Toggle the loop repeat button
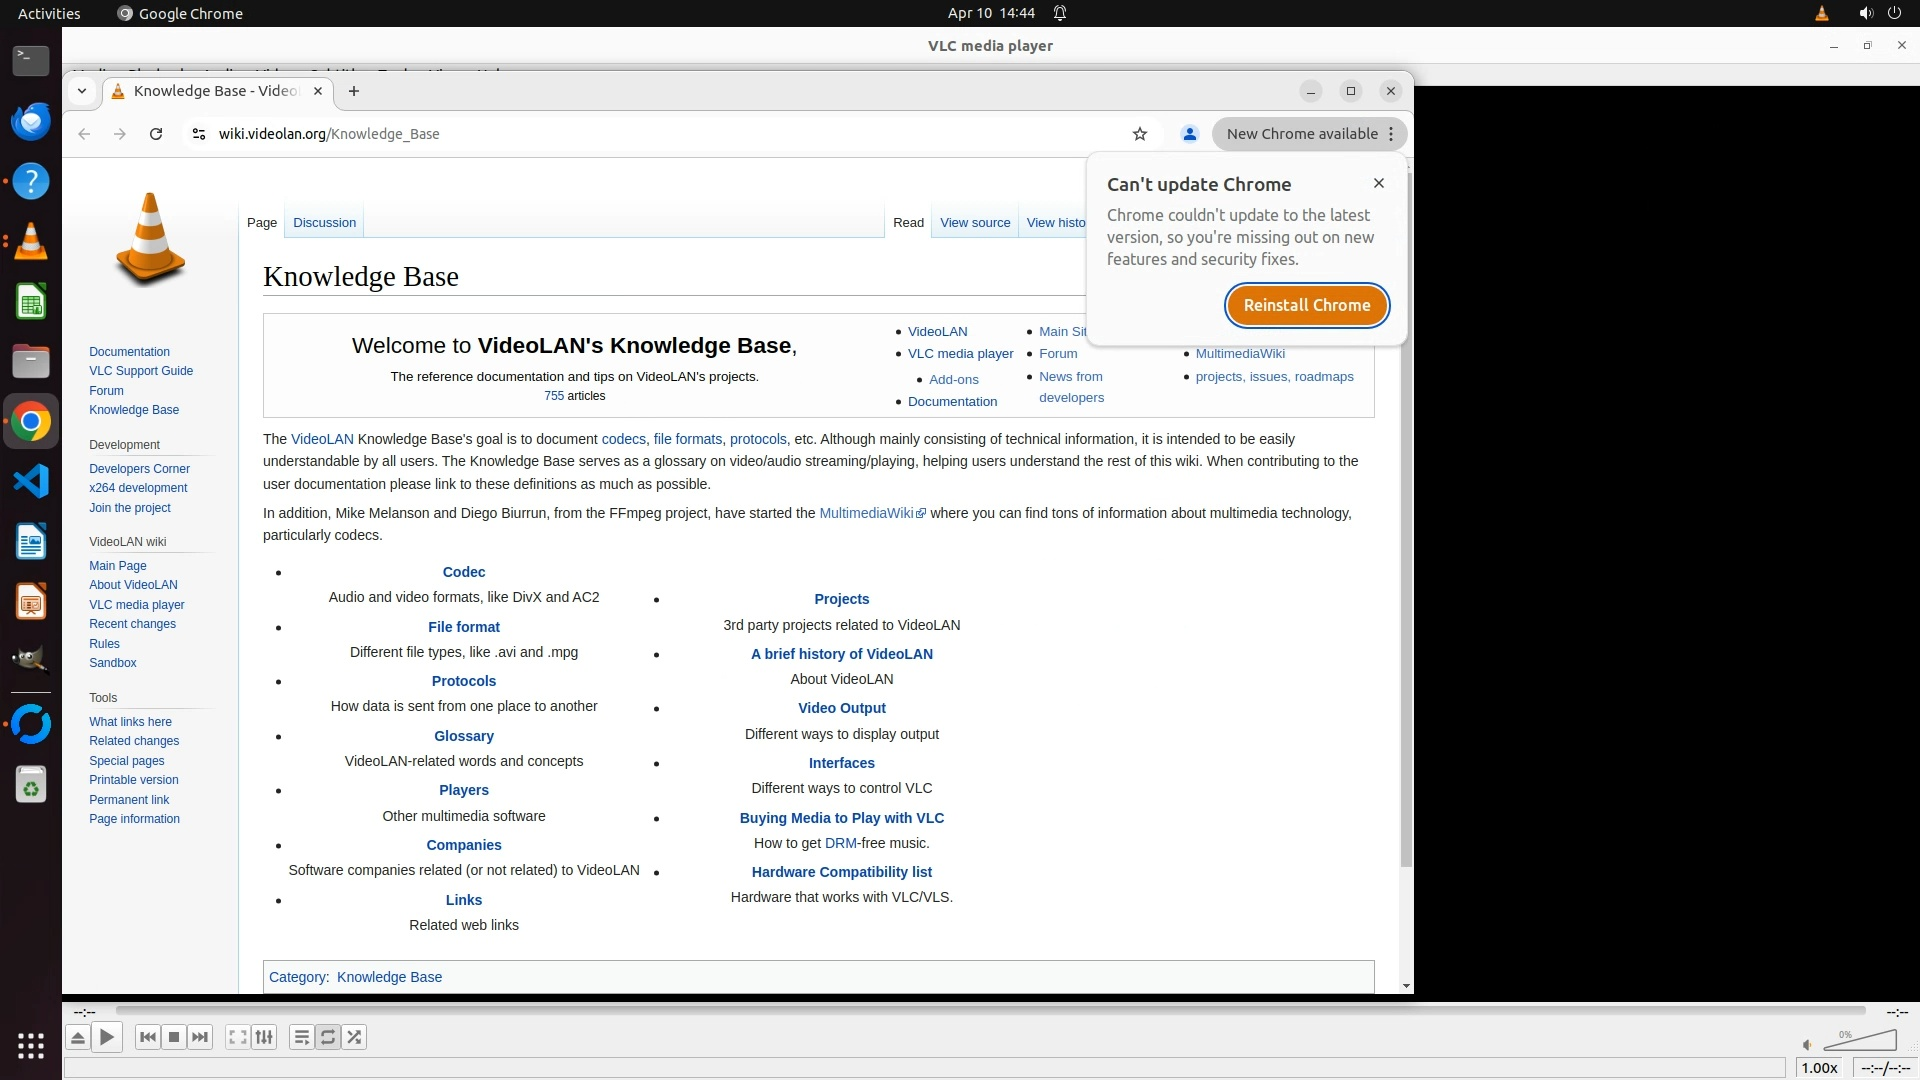This screenshot has width=1920, height=1080. 328,1037
